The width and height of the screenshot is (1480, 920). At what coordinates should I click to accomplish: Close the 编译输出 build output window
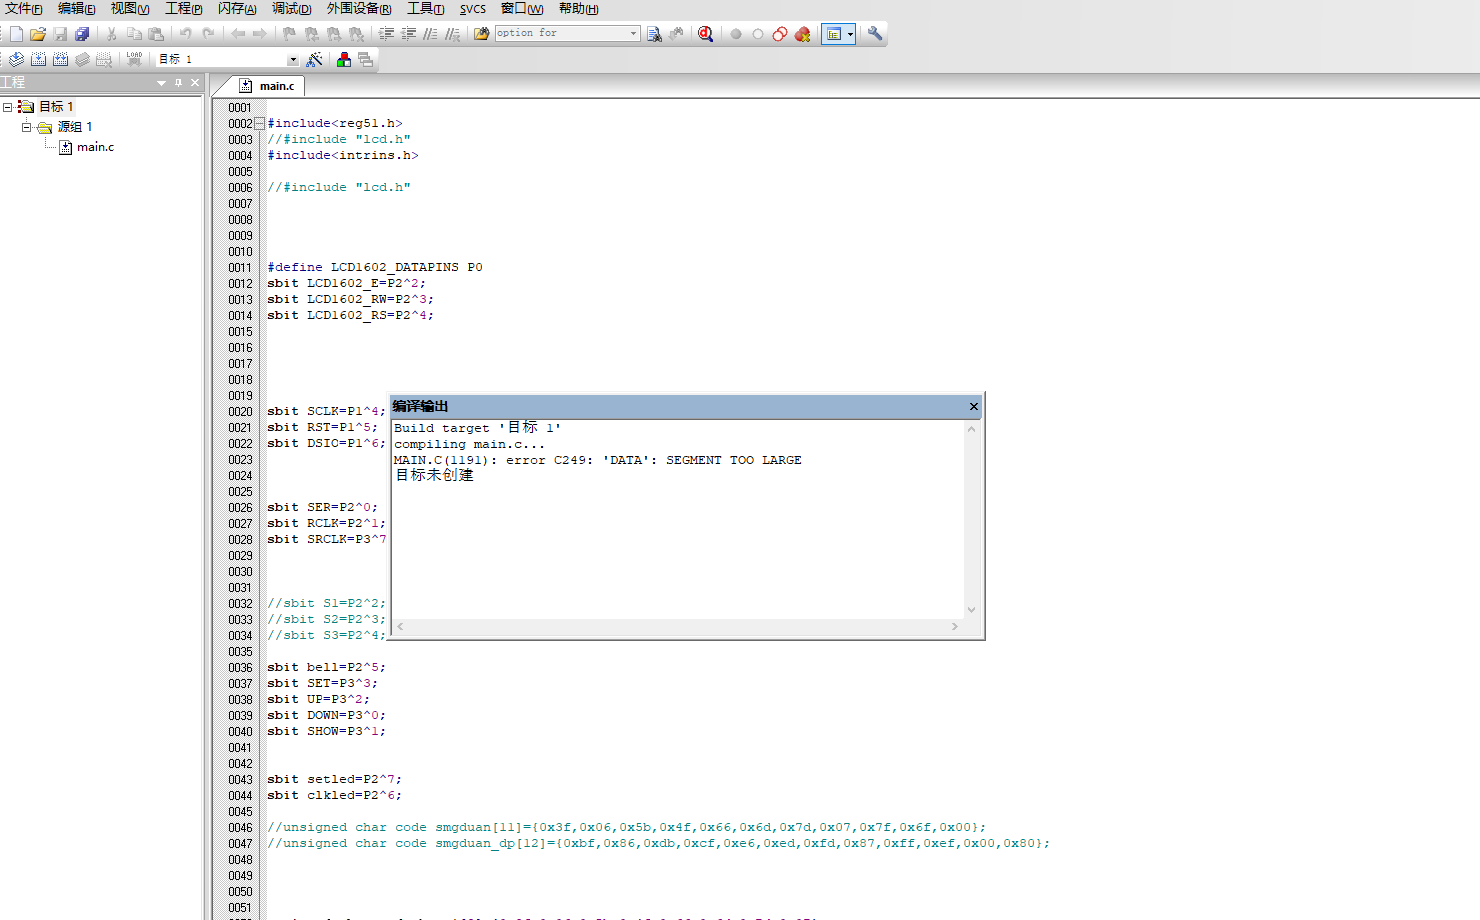click(974, 407)
